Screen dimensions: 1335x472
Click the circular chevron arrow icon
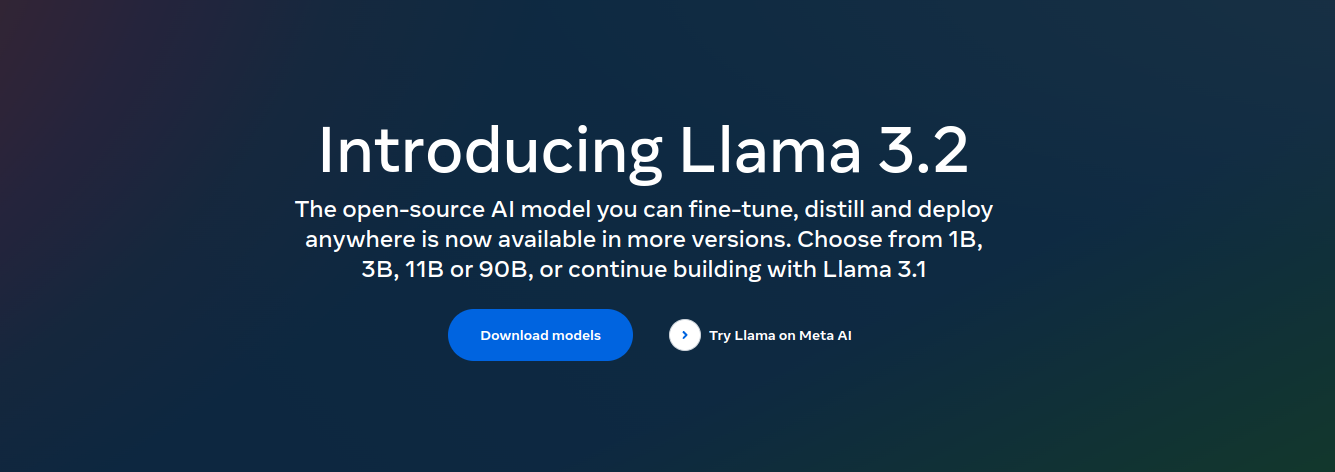(685, 335)
